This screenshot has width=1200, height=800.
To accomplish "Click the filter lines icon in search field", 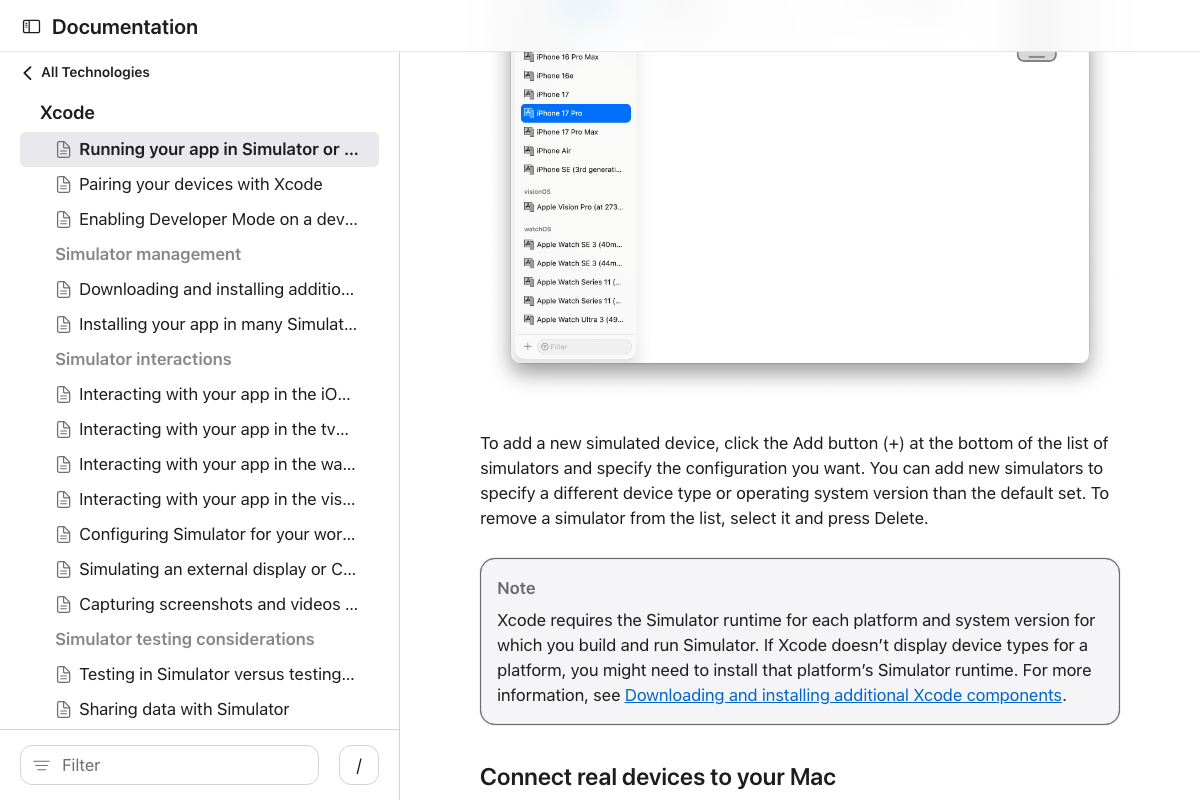I will pyautogui.click(x=41, y=765).
